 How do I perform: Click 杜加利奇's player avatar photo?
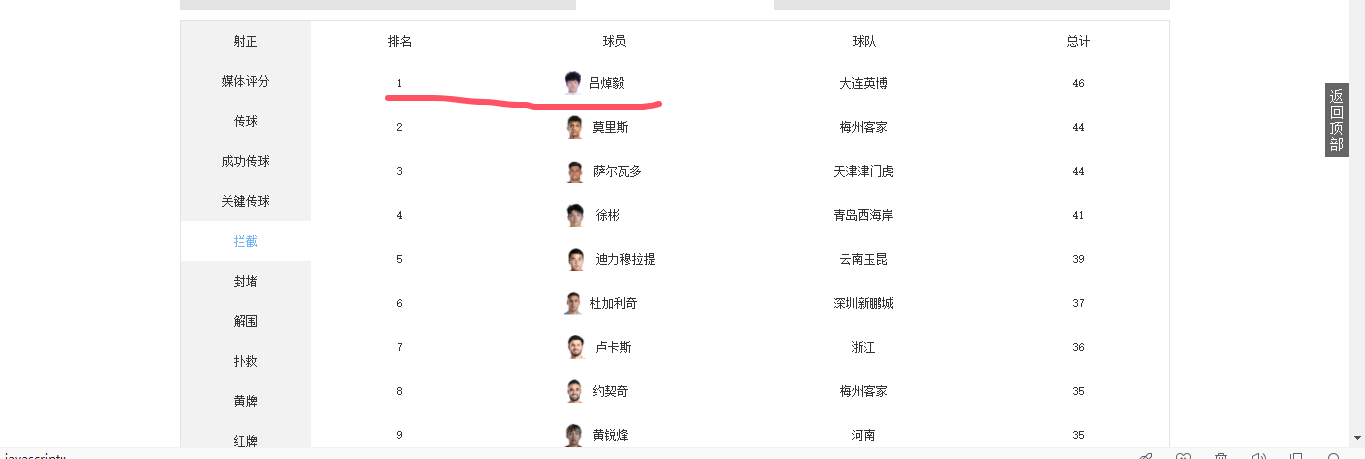(x=573, y=303)
